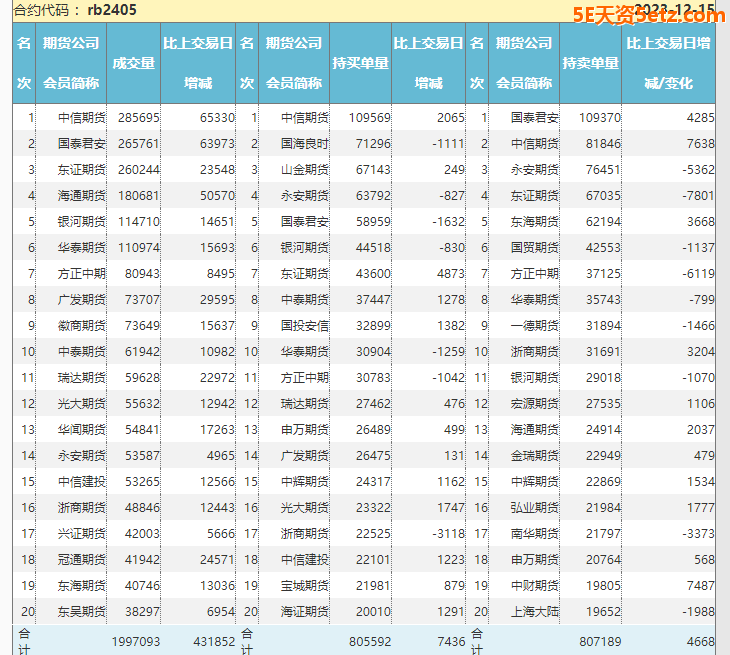Image resolution: width=730 pixels, height=655 pixels.
Task: Select 海通期货 volume 180681
Action: (x=139, y=196)
